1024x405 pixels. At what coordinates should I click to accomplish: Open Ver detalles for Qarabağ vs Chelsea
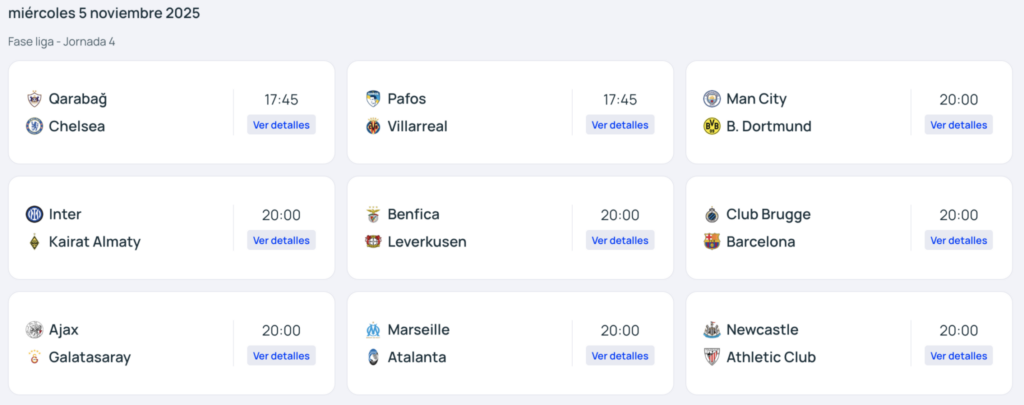click(281, 125)
